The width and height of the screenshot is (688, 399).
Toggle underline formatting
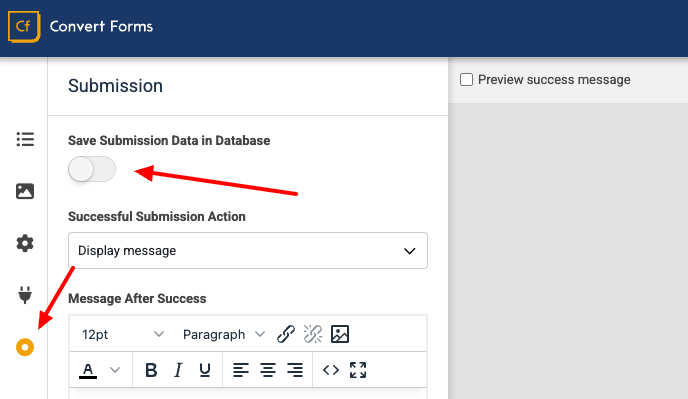click(204, 370)
